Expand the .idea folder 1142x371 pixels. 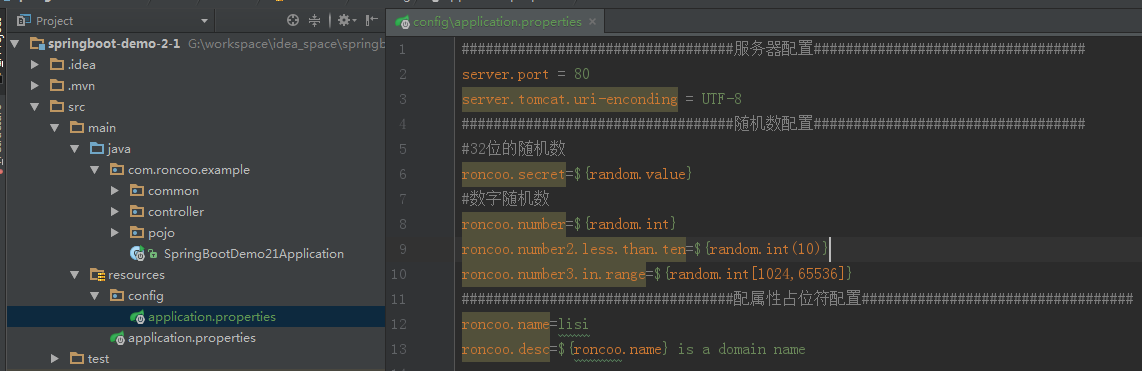(34, 65)
